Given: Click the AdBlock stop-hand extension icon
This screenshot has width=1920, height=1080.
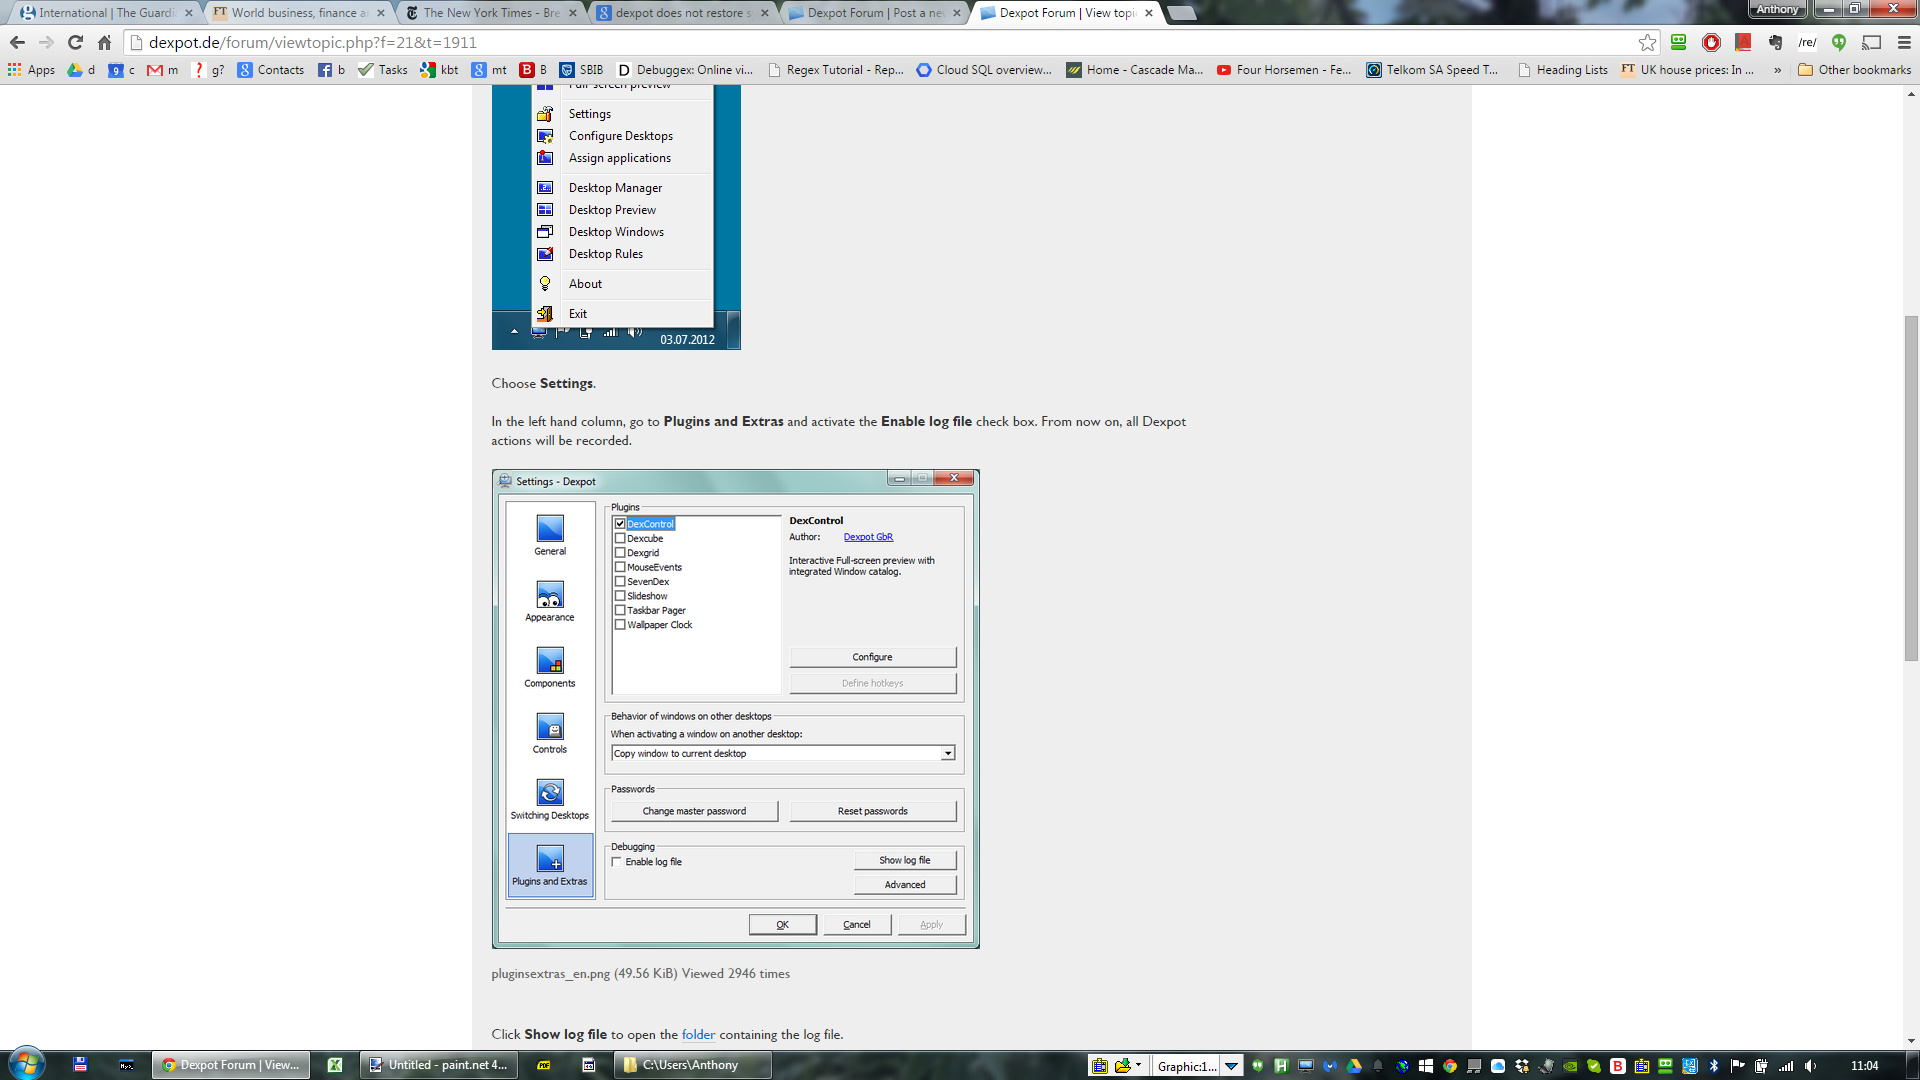Looking at the screenshot, I should coord(1711,42).
